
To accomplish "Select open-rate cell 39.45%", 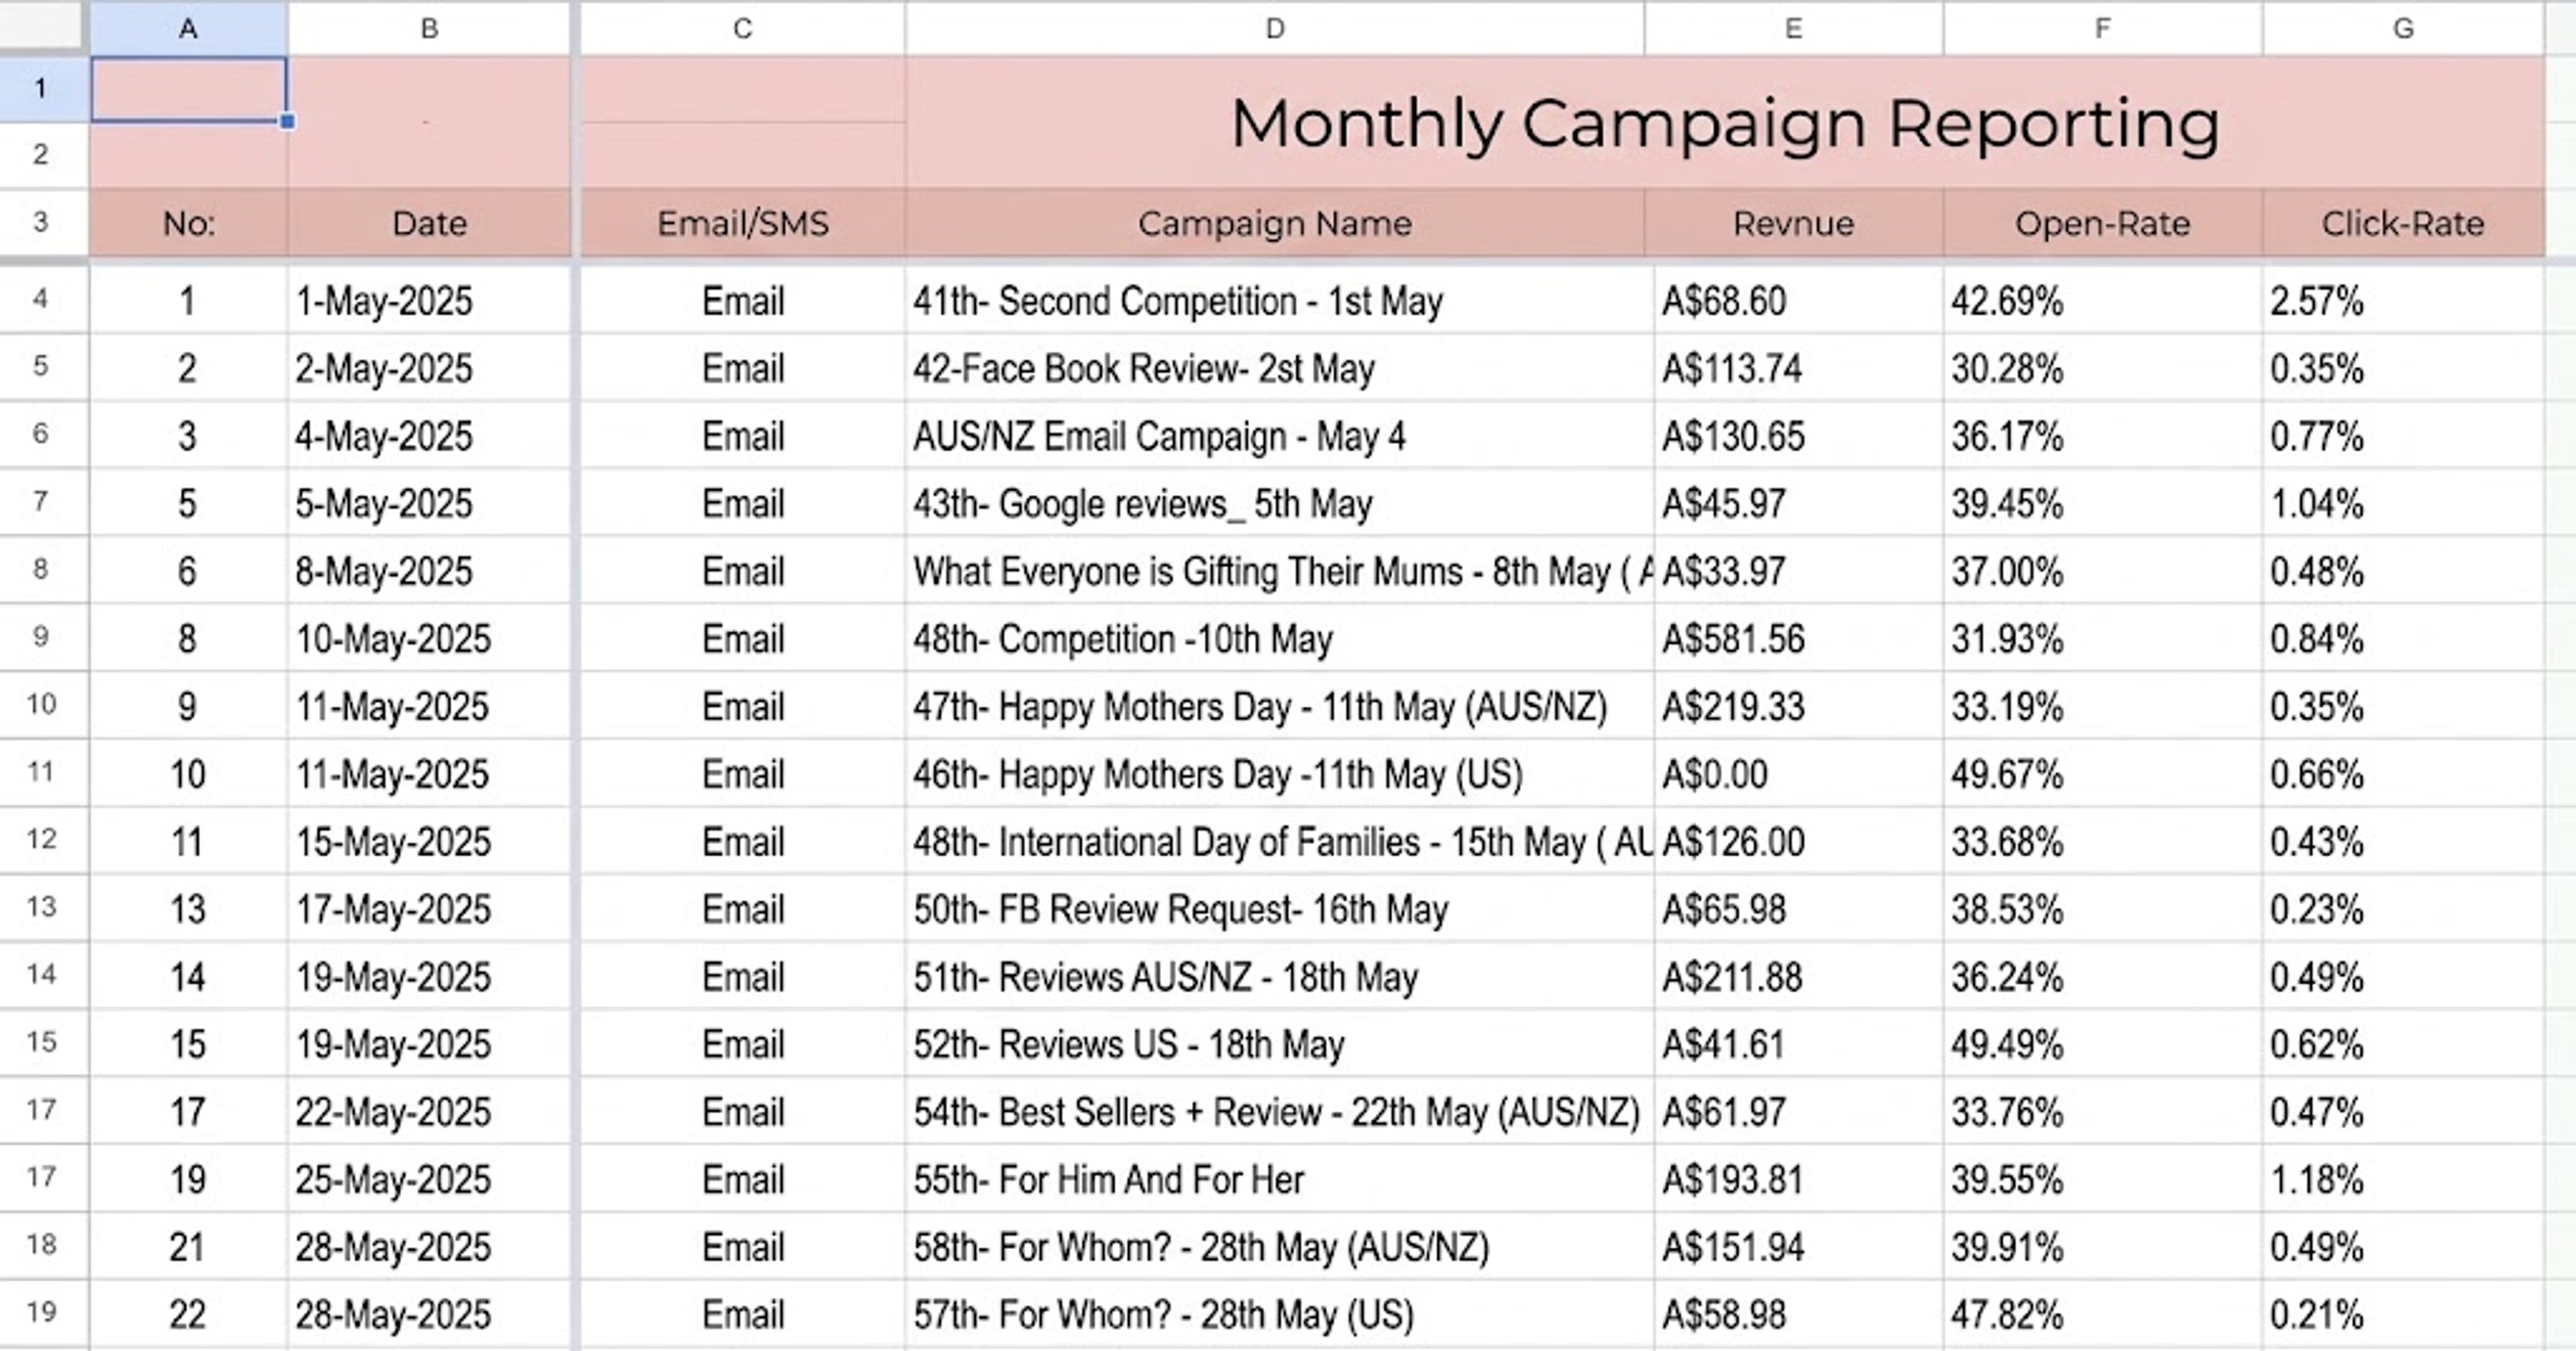I will click(2102, 504).
